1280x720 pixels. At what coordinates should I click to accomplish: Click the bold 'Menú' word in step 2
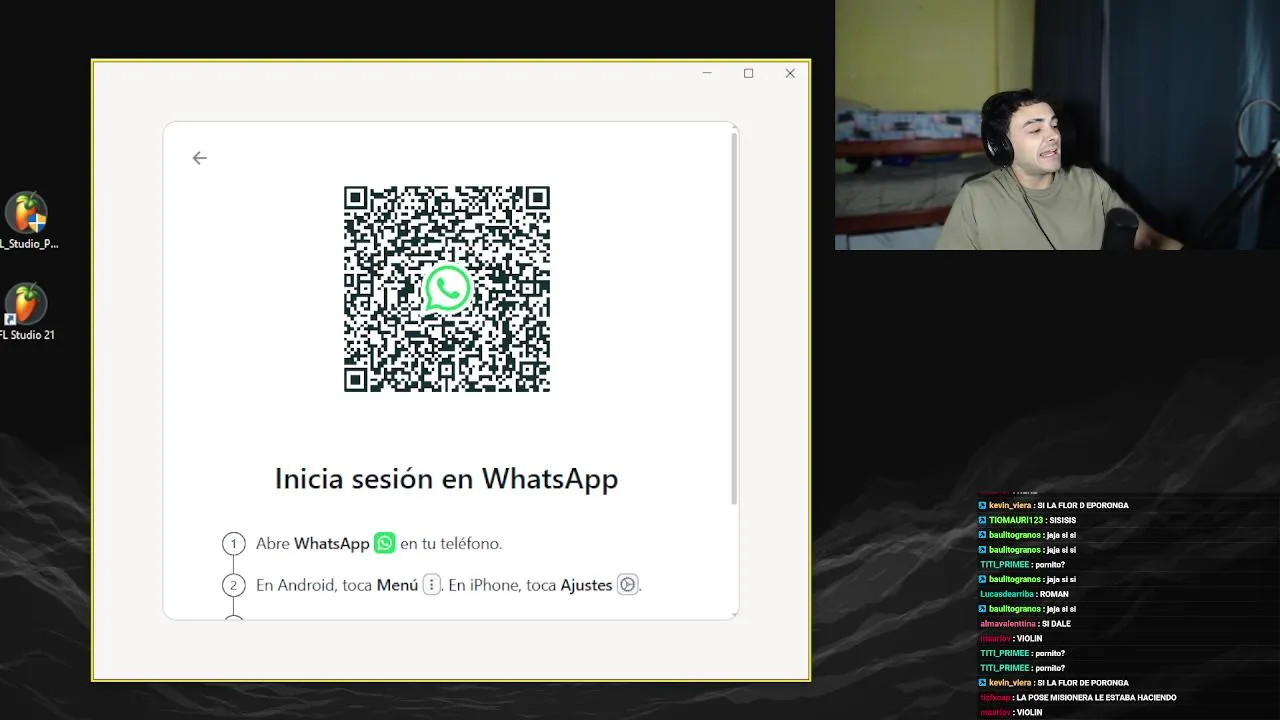pyautogui.click(x=397, y=585)
